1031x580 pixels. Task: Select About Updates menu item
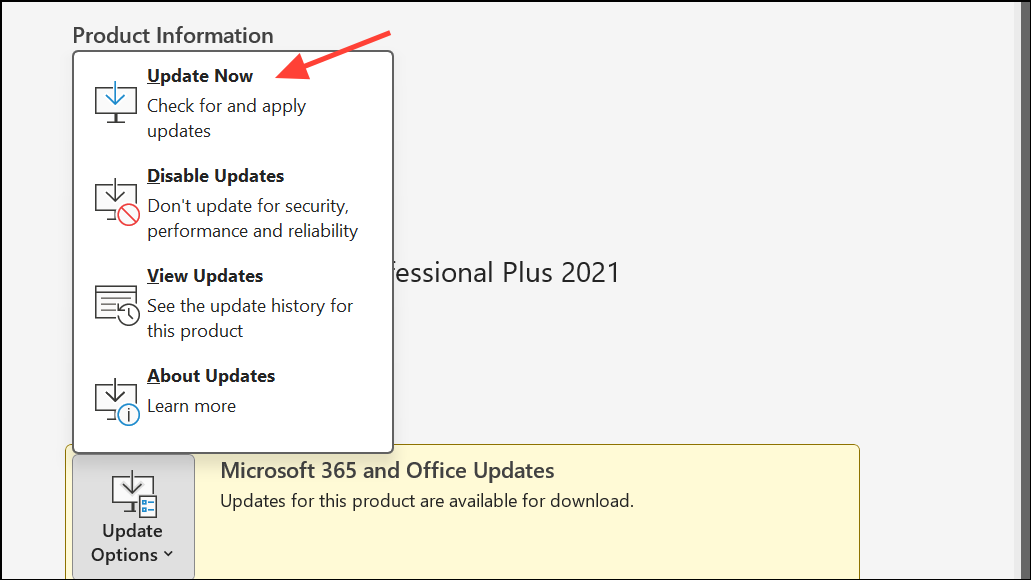coord(233,395)
